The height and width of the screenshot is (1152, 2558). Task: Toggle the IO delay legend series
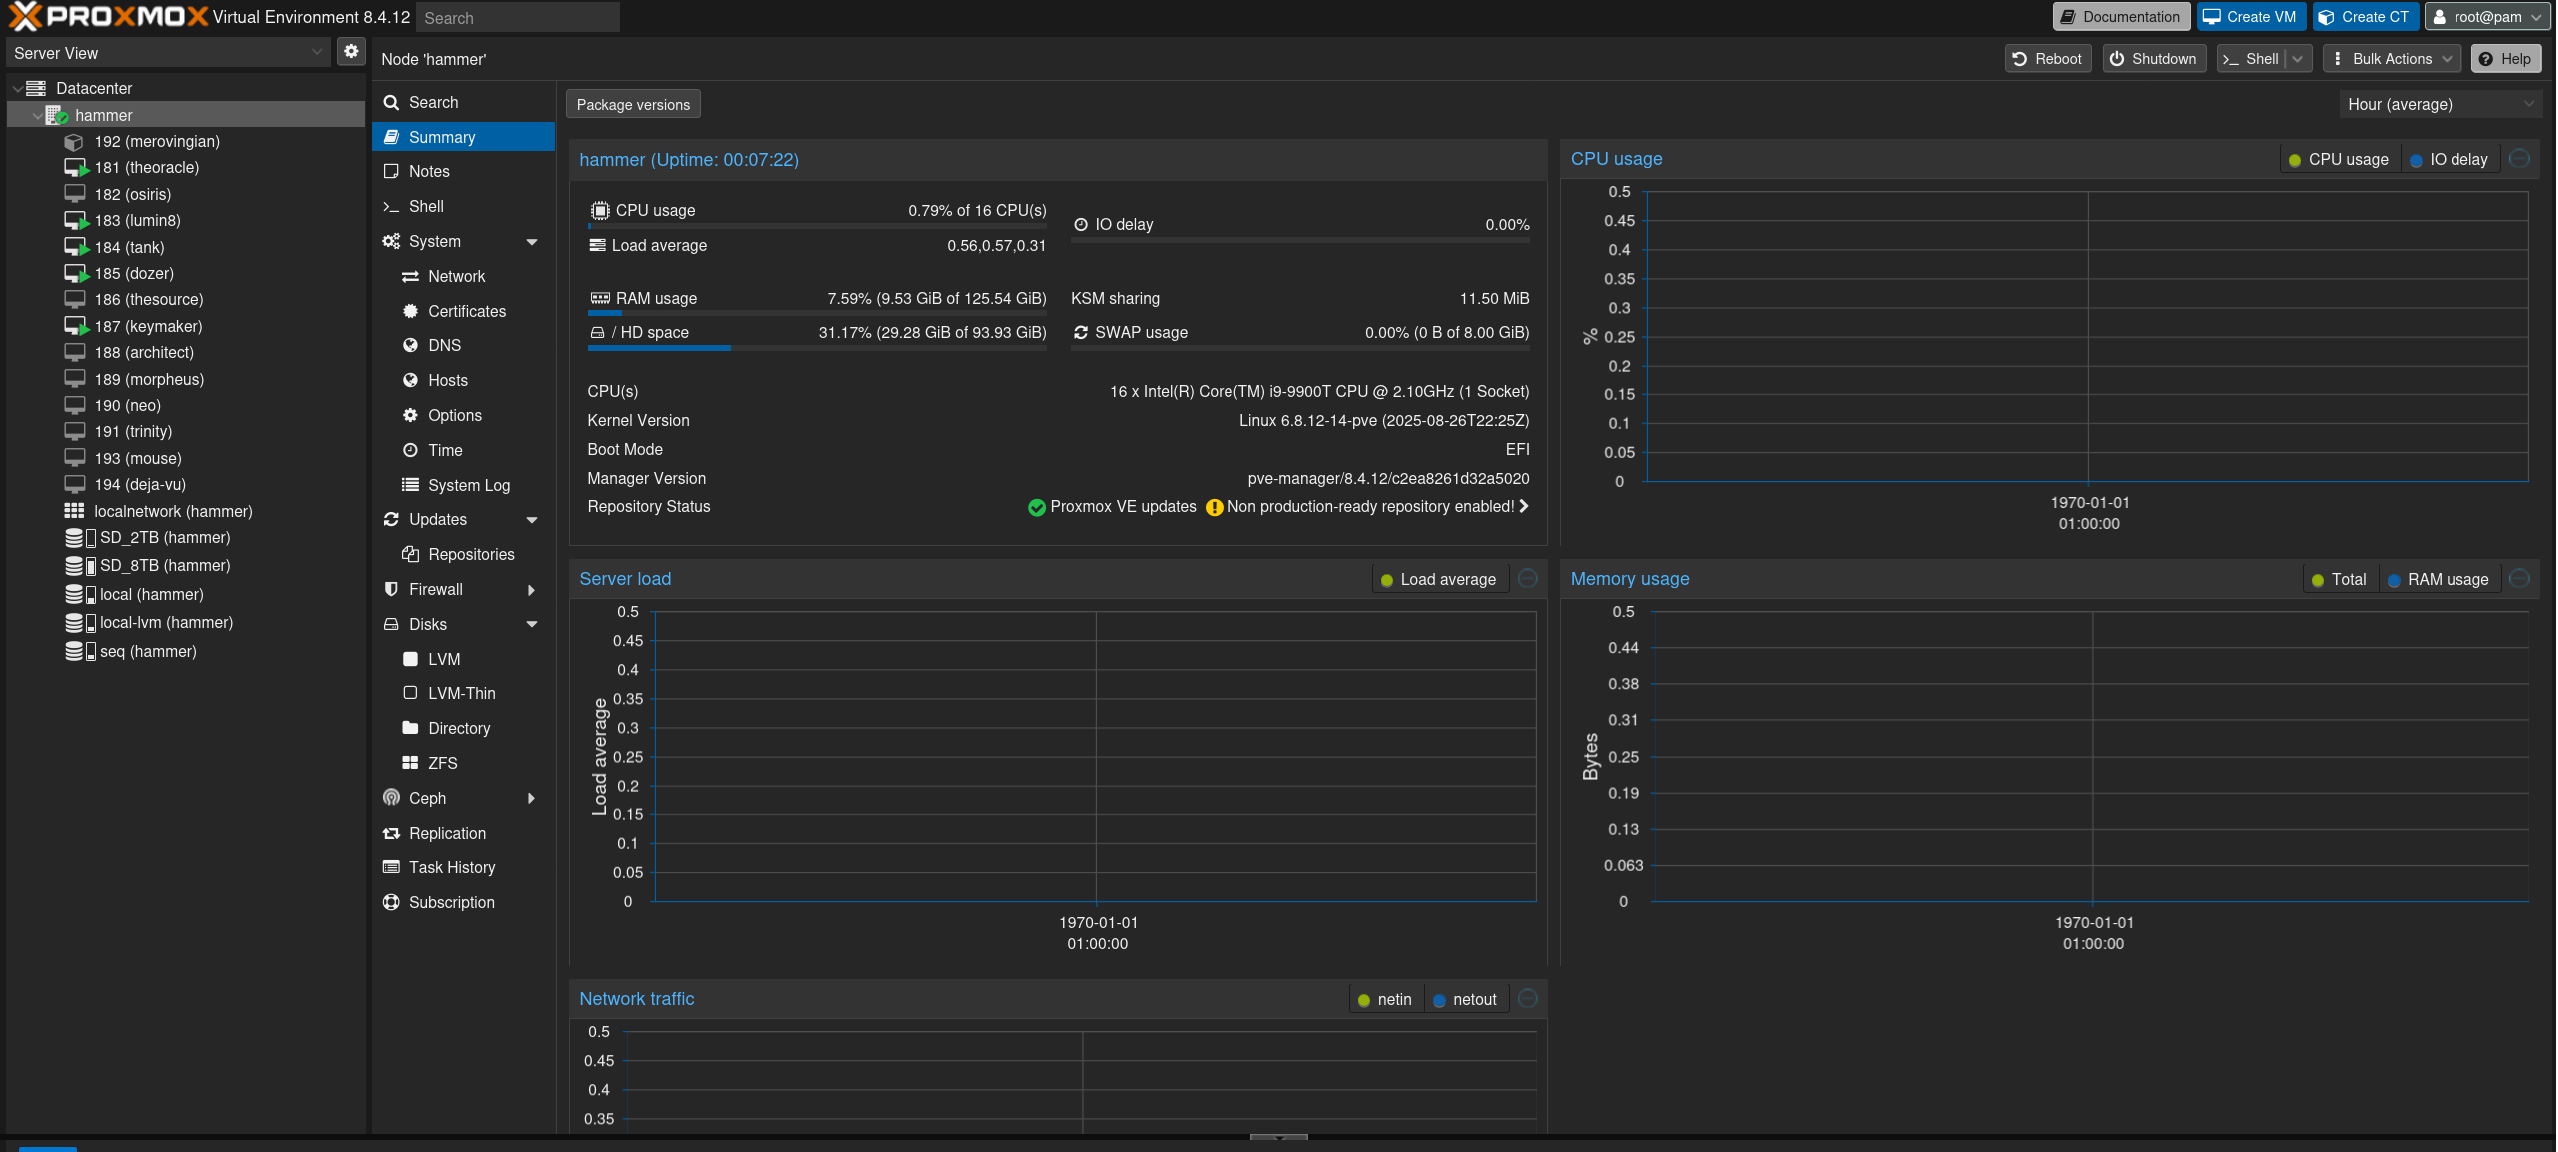[2448, 160]
